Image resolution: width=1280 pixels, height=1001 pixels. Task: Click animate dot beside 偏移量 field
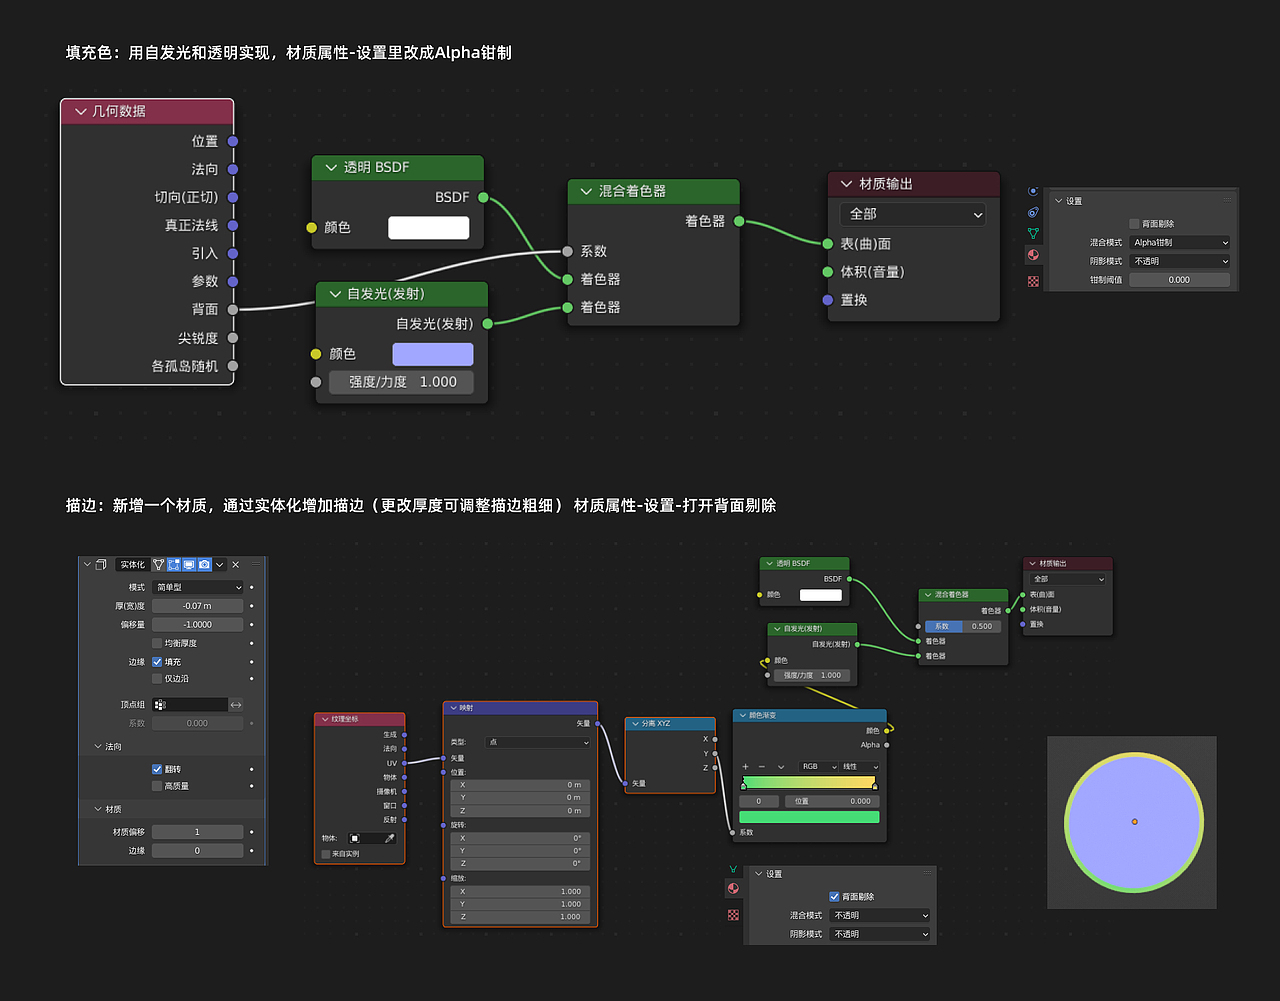pyautogui.click(x=251, y=625)
